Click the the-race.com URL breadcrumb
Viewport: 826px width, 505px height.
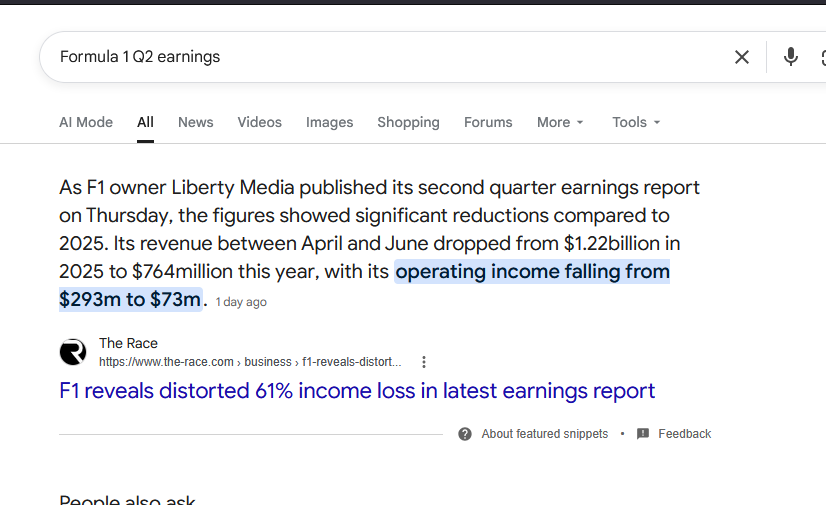(250, 362)
